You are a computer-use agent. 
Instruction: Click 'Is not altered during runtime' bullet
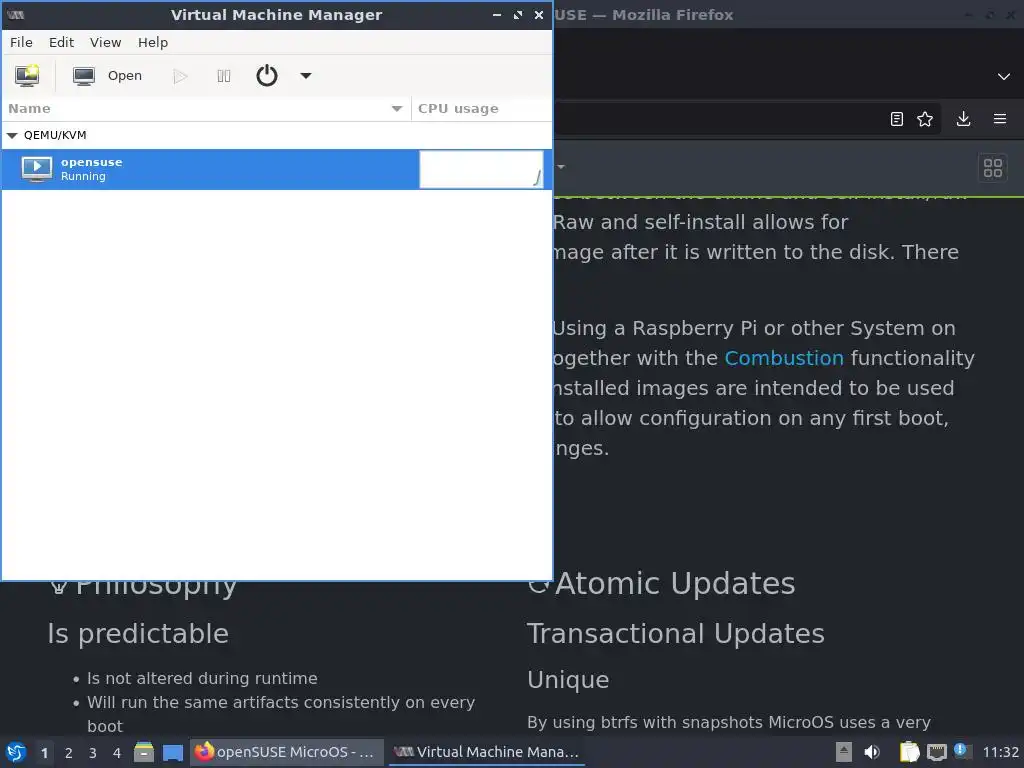[x=202, y=679]
